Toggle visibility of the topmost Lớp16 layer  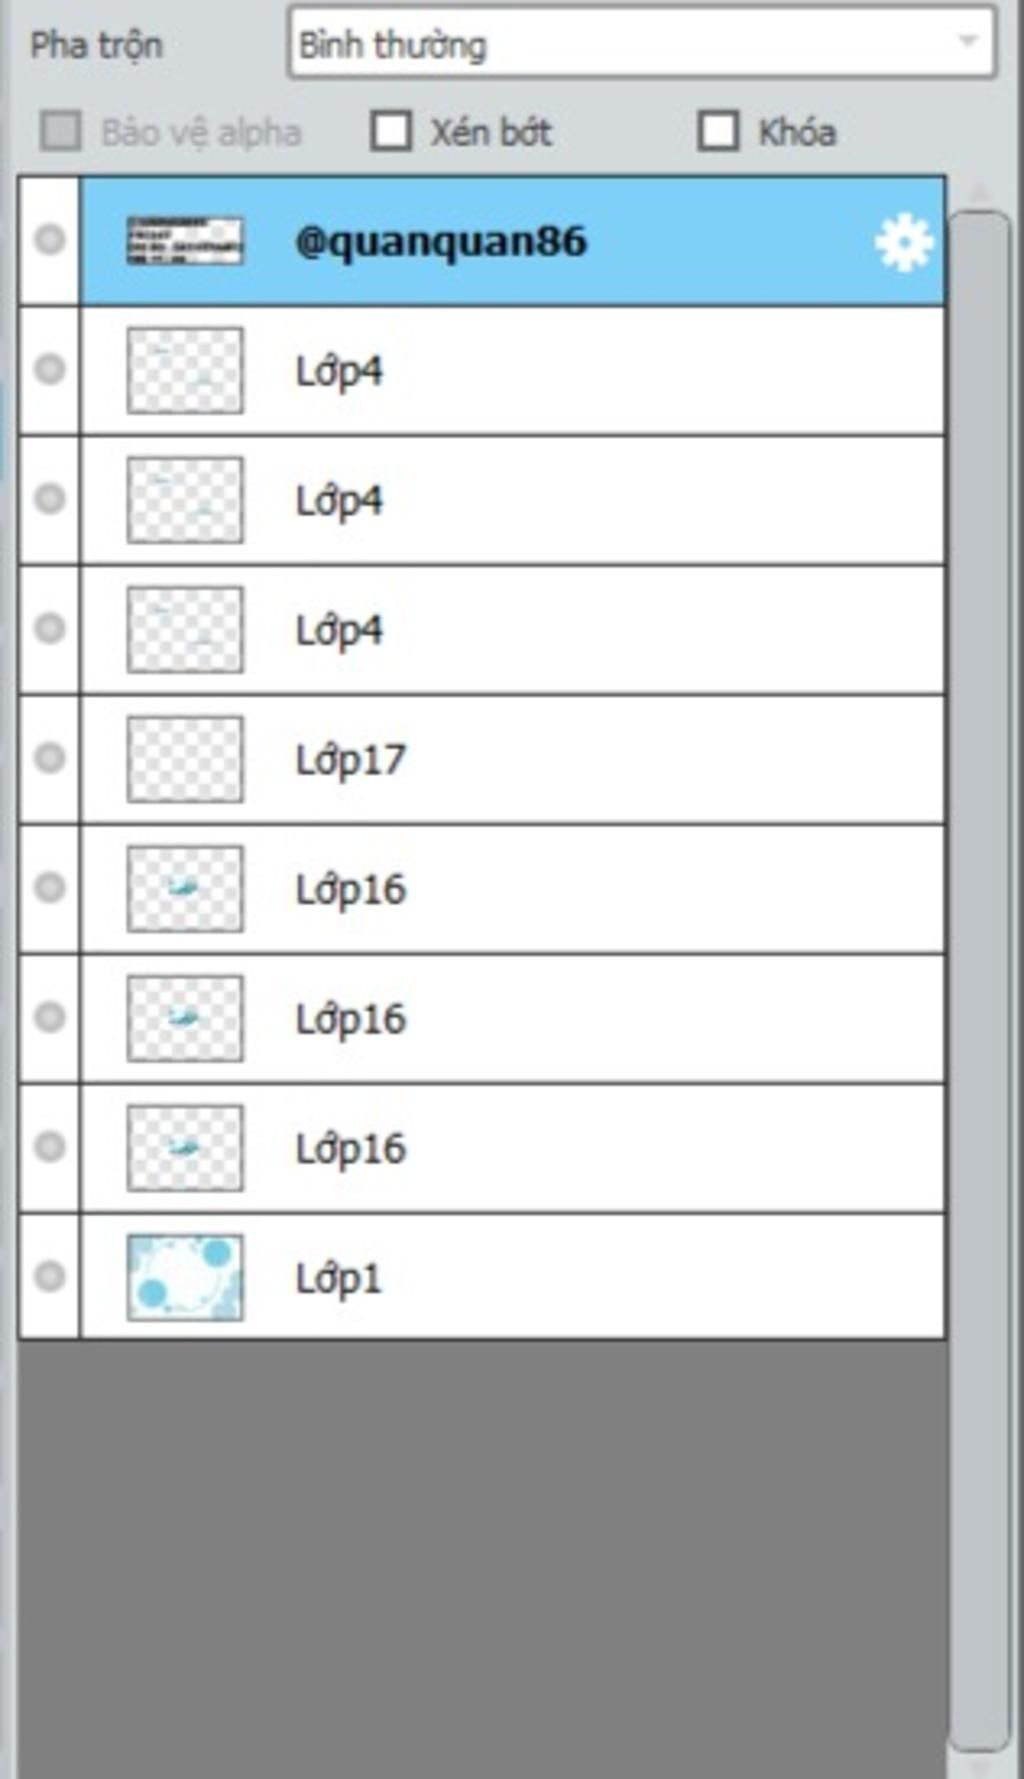point(49,887)
